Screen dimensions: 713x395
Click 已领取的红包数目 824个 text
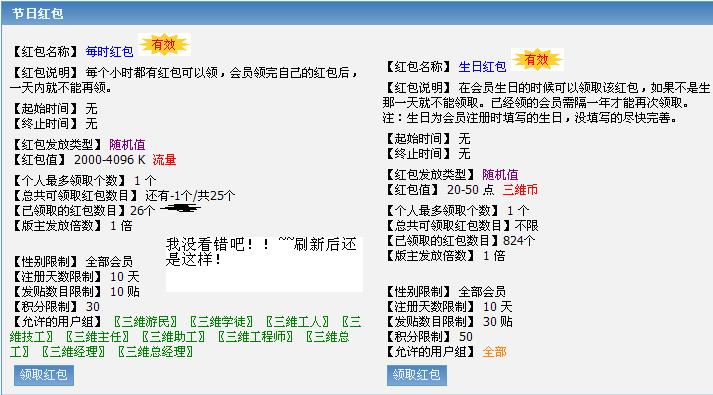(460, 241)
